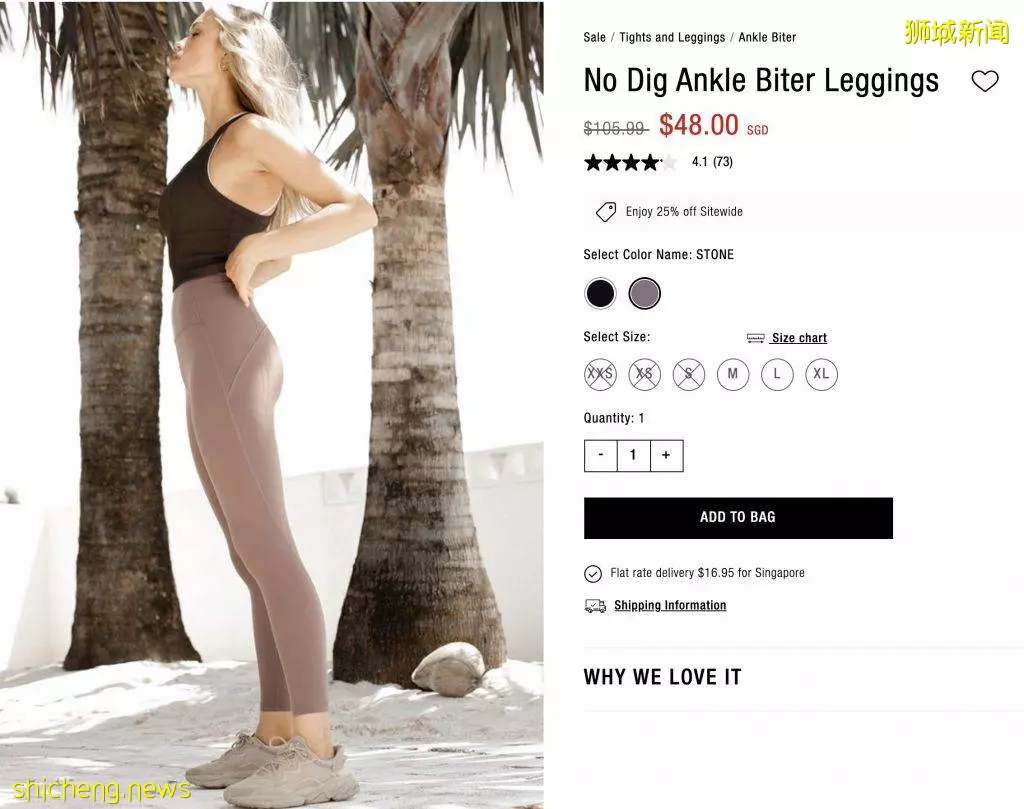The height and width of the screenshot is (809, 1024).
Task: Click the star rating display
Action: pyautogui.click(x=630, y=162)
